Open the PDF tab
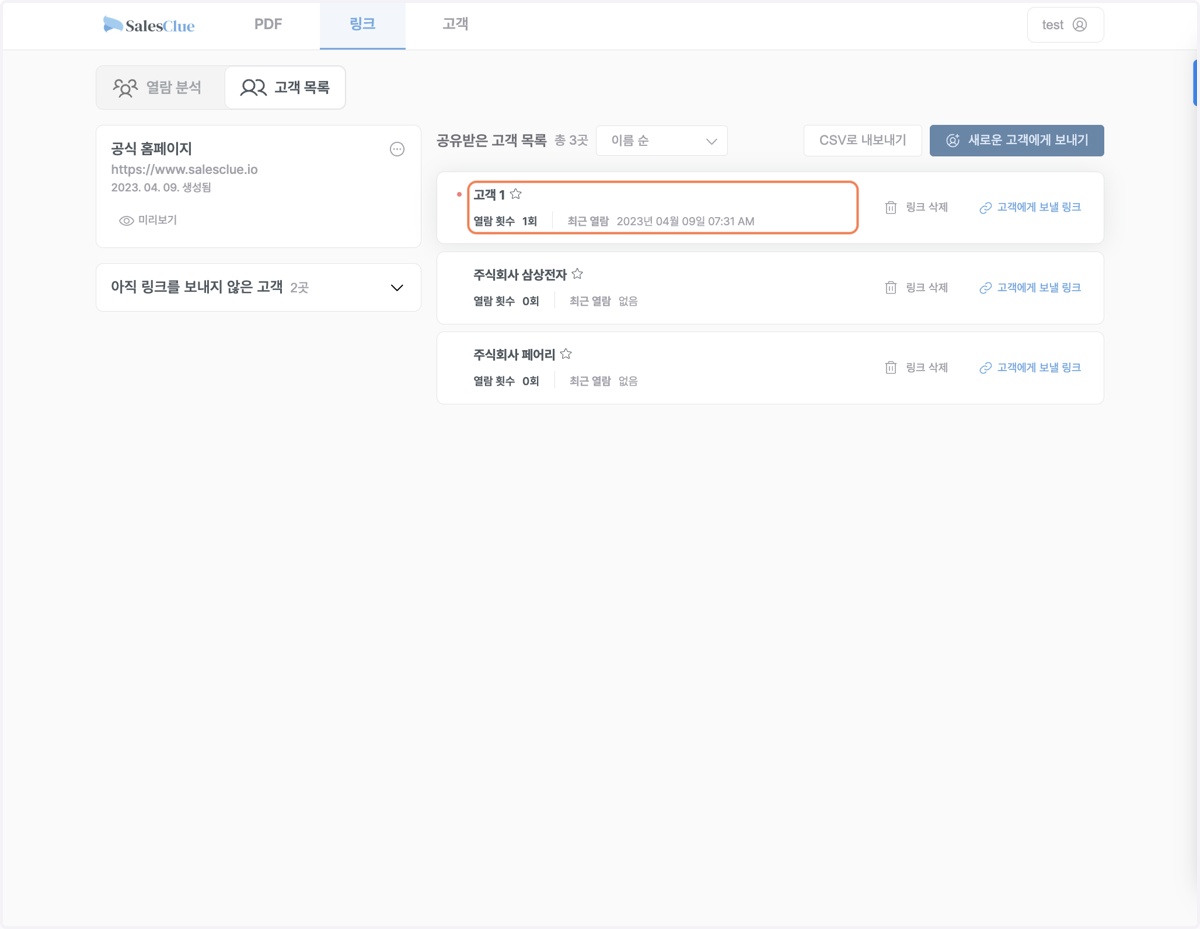Image resolution: width=1200 pixels, height=929 pixels. pos(268,24)
